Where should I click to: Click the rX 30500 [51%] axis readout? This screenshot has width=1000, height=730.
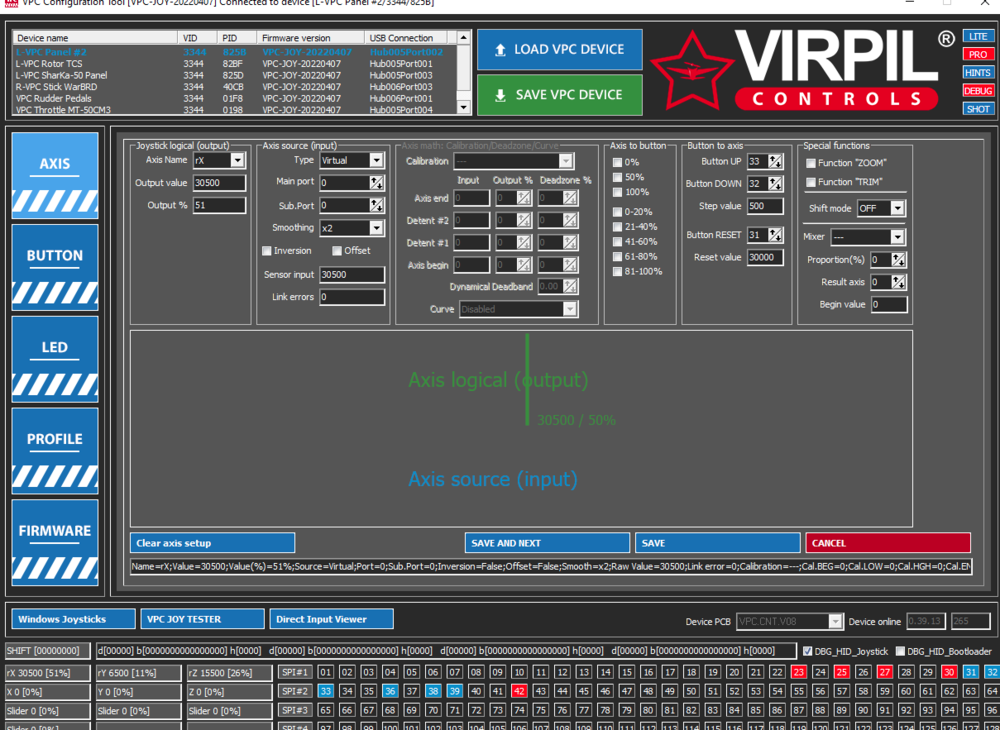[x=48, y=673]
